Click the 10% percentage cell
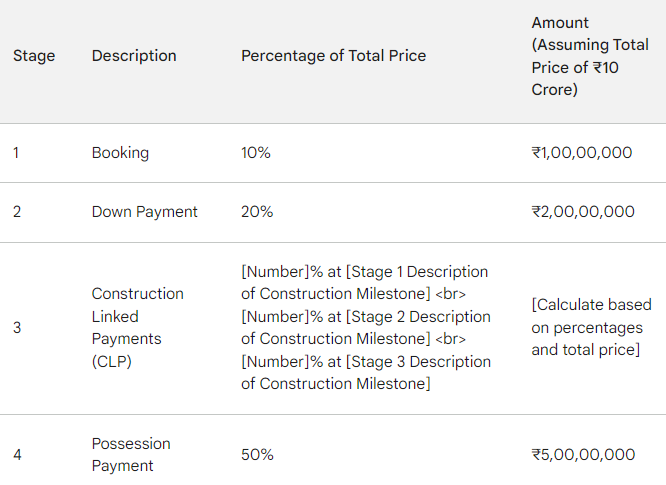The image size is (666, 485). pos(256,153)
